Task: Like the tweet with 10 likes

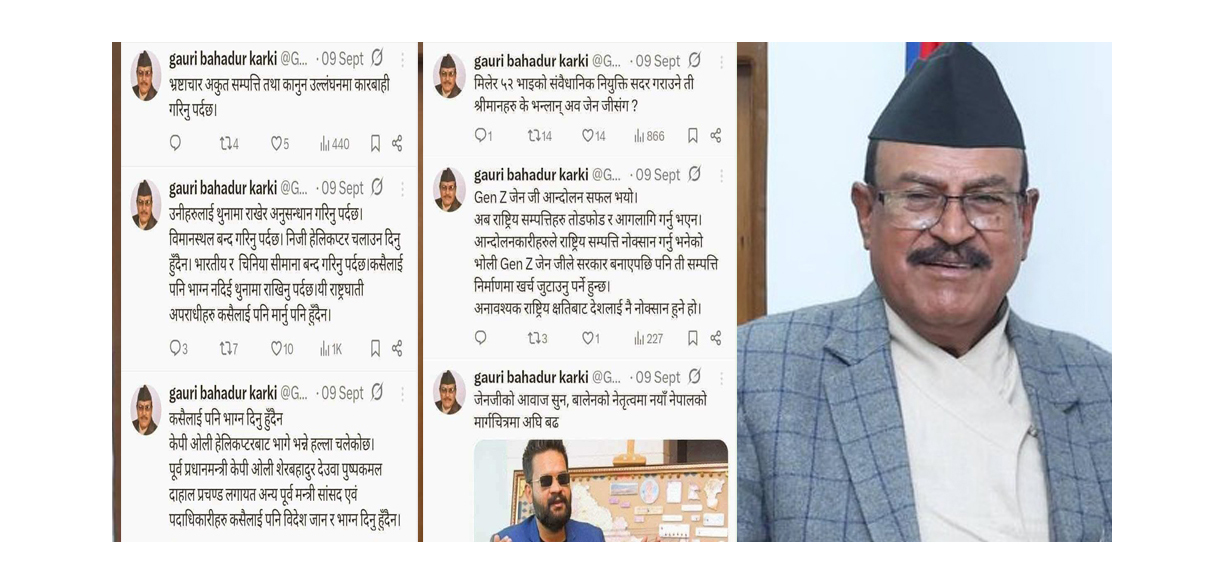Action: [x=282, y=348]
